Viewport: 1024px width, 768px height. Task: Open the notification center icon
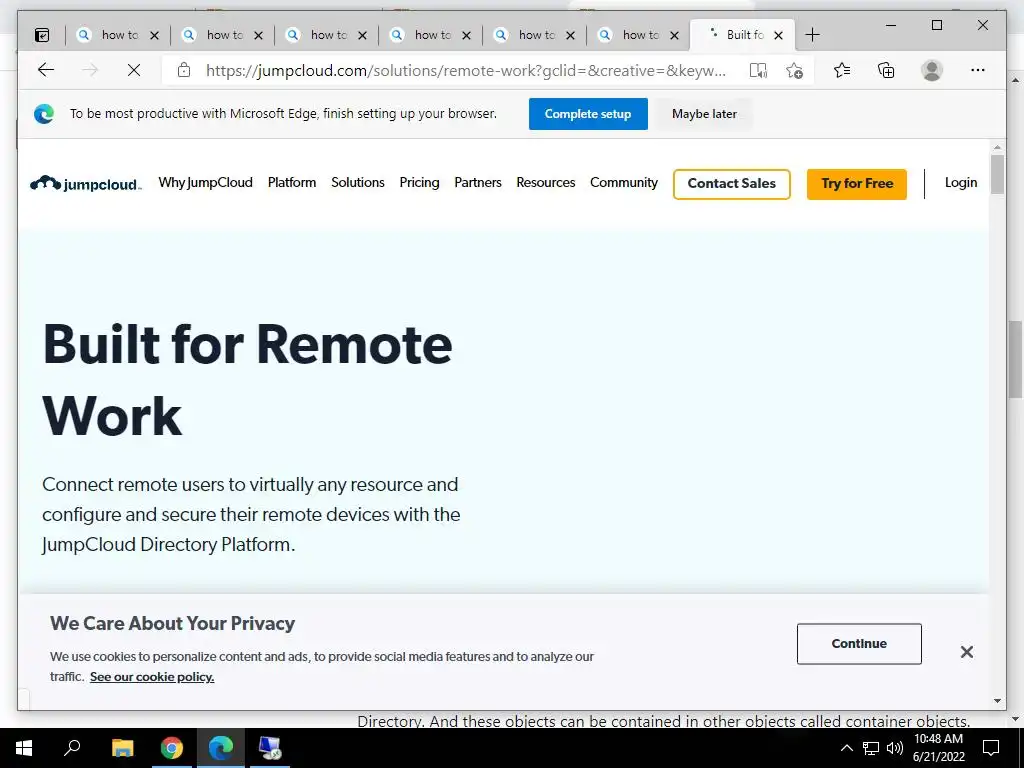point(991,748)
